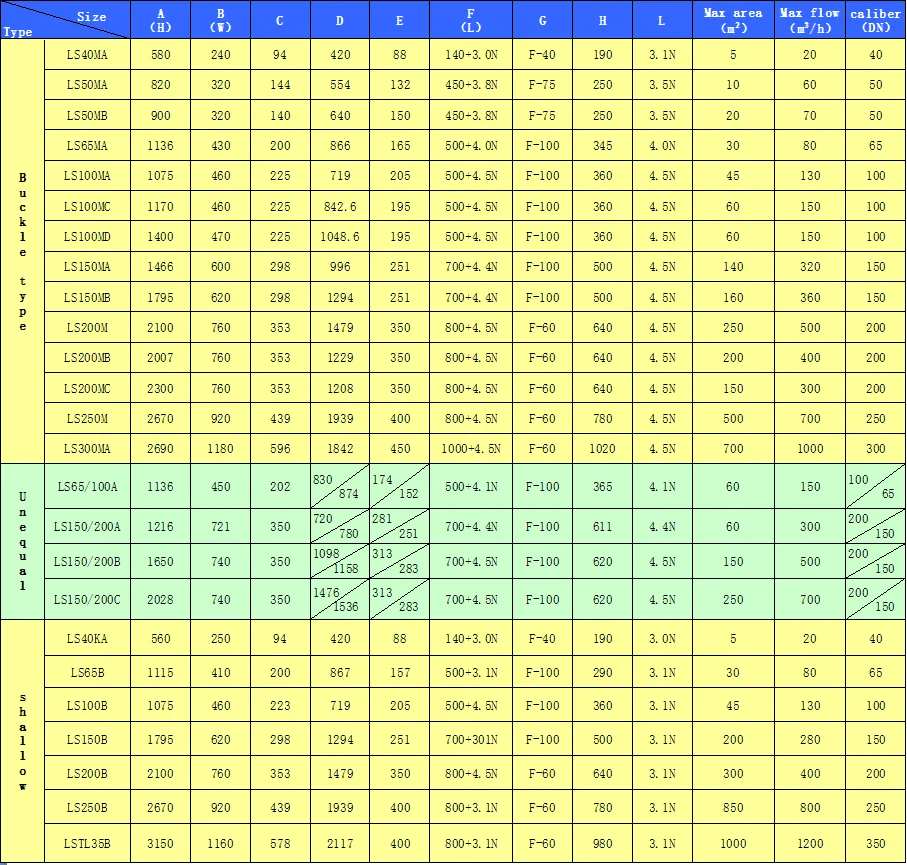
Task: Click the LS65/100A model cell
Action: (87, 486)
